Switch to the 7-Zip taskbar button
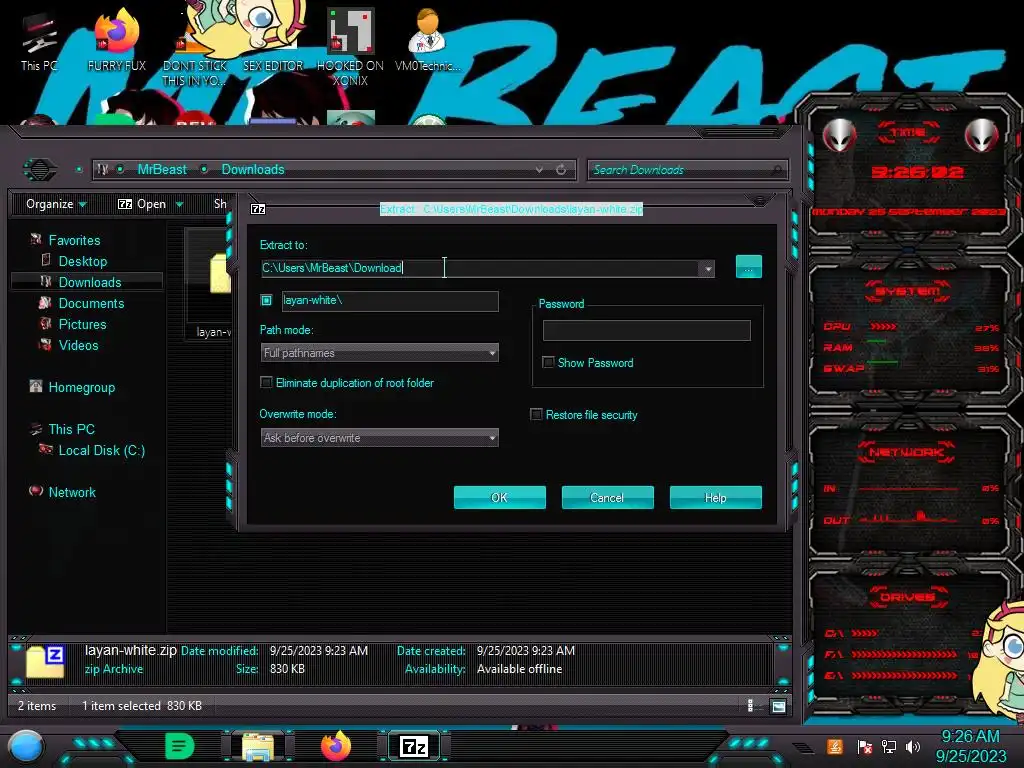1024x768 pixels. click(414, 746)
